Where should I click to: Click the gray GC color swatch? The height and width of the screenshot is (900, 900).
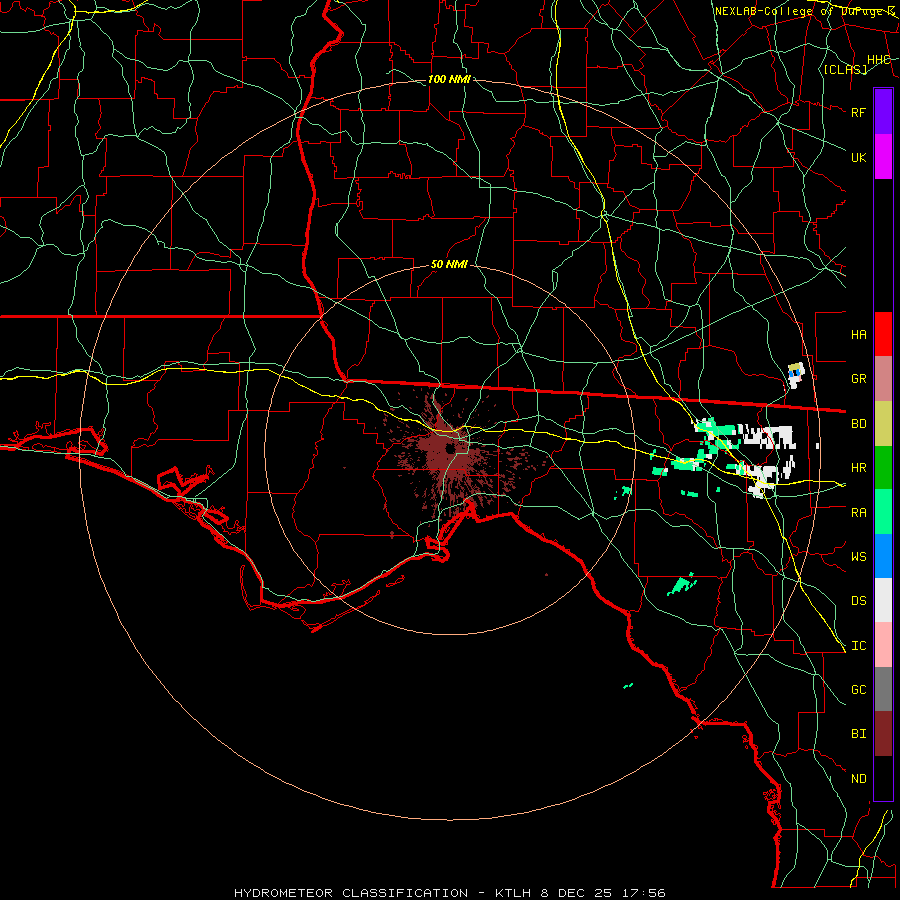coord(883,689)
